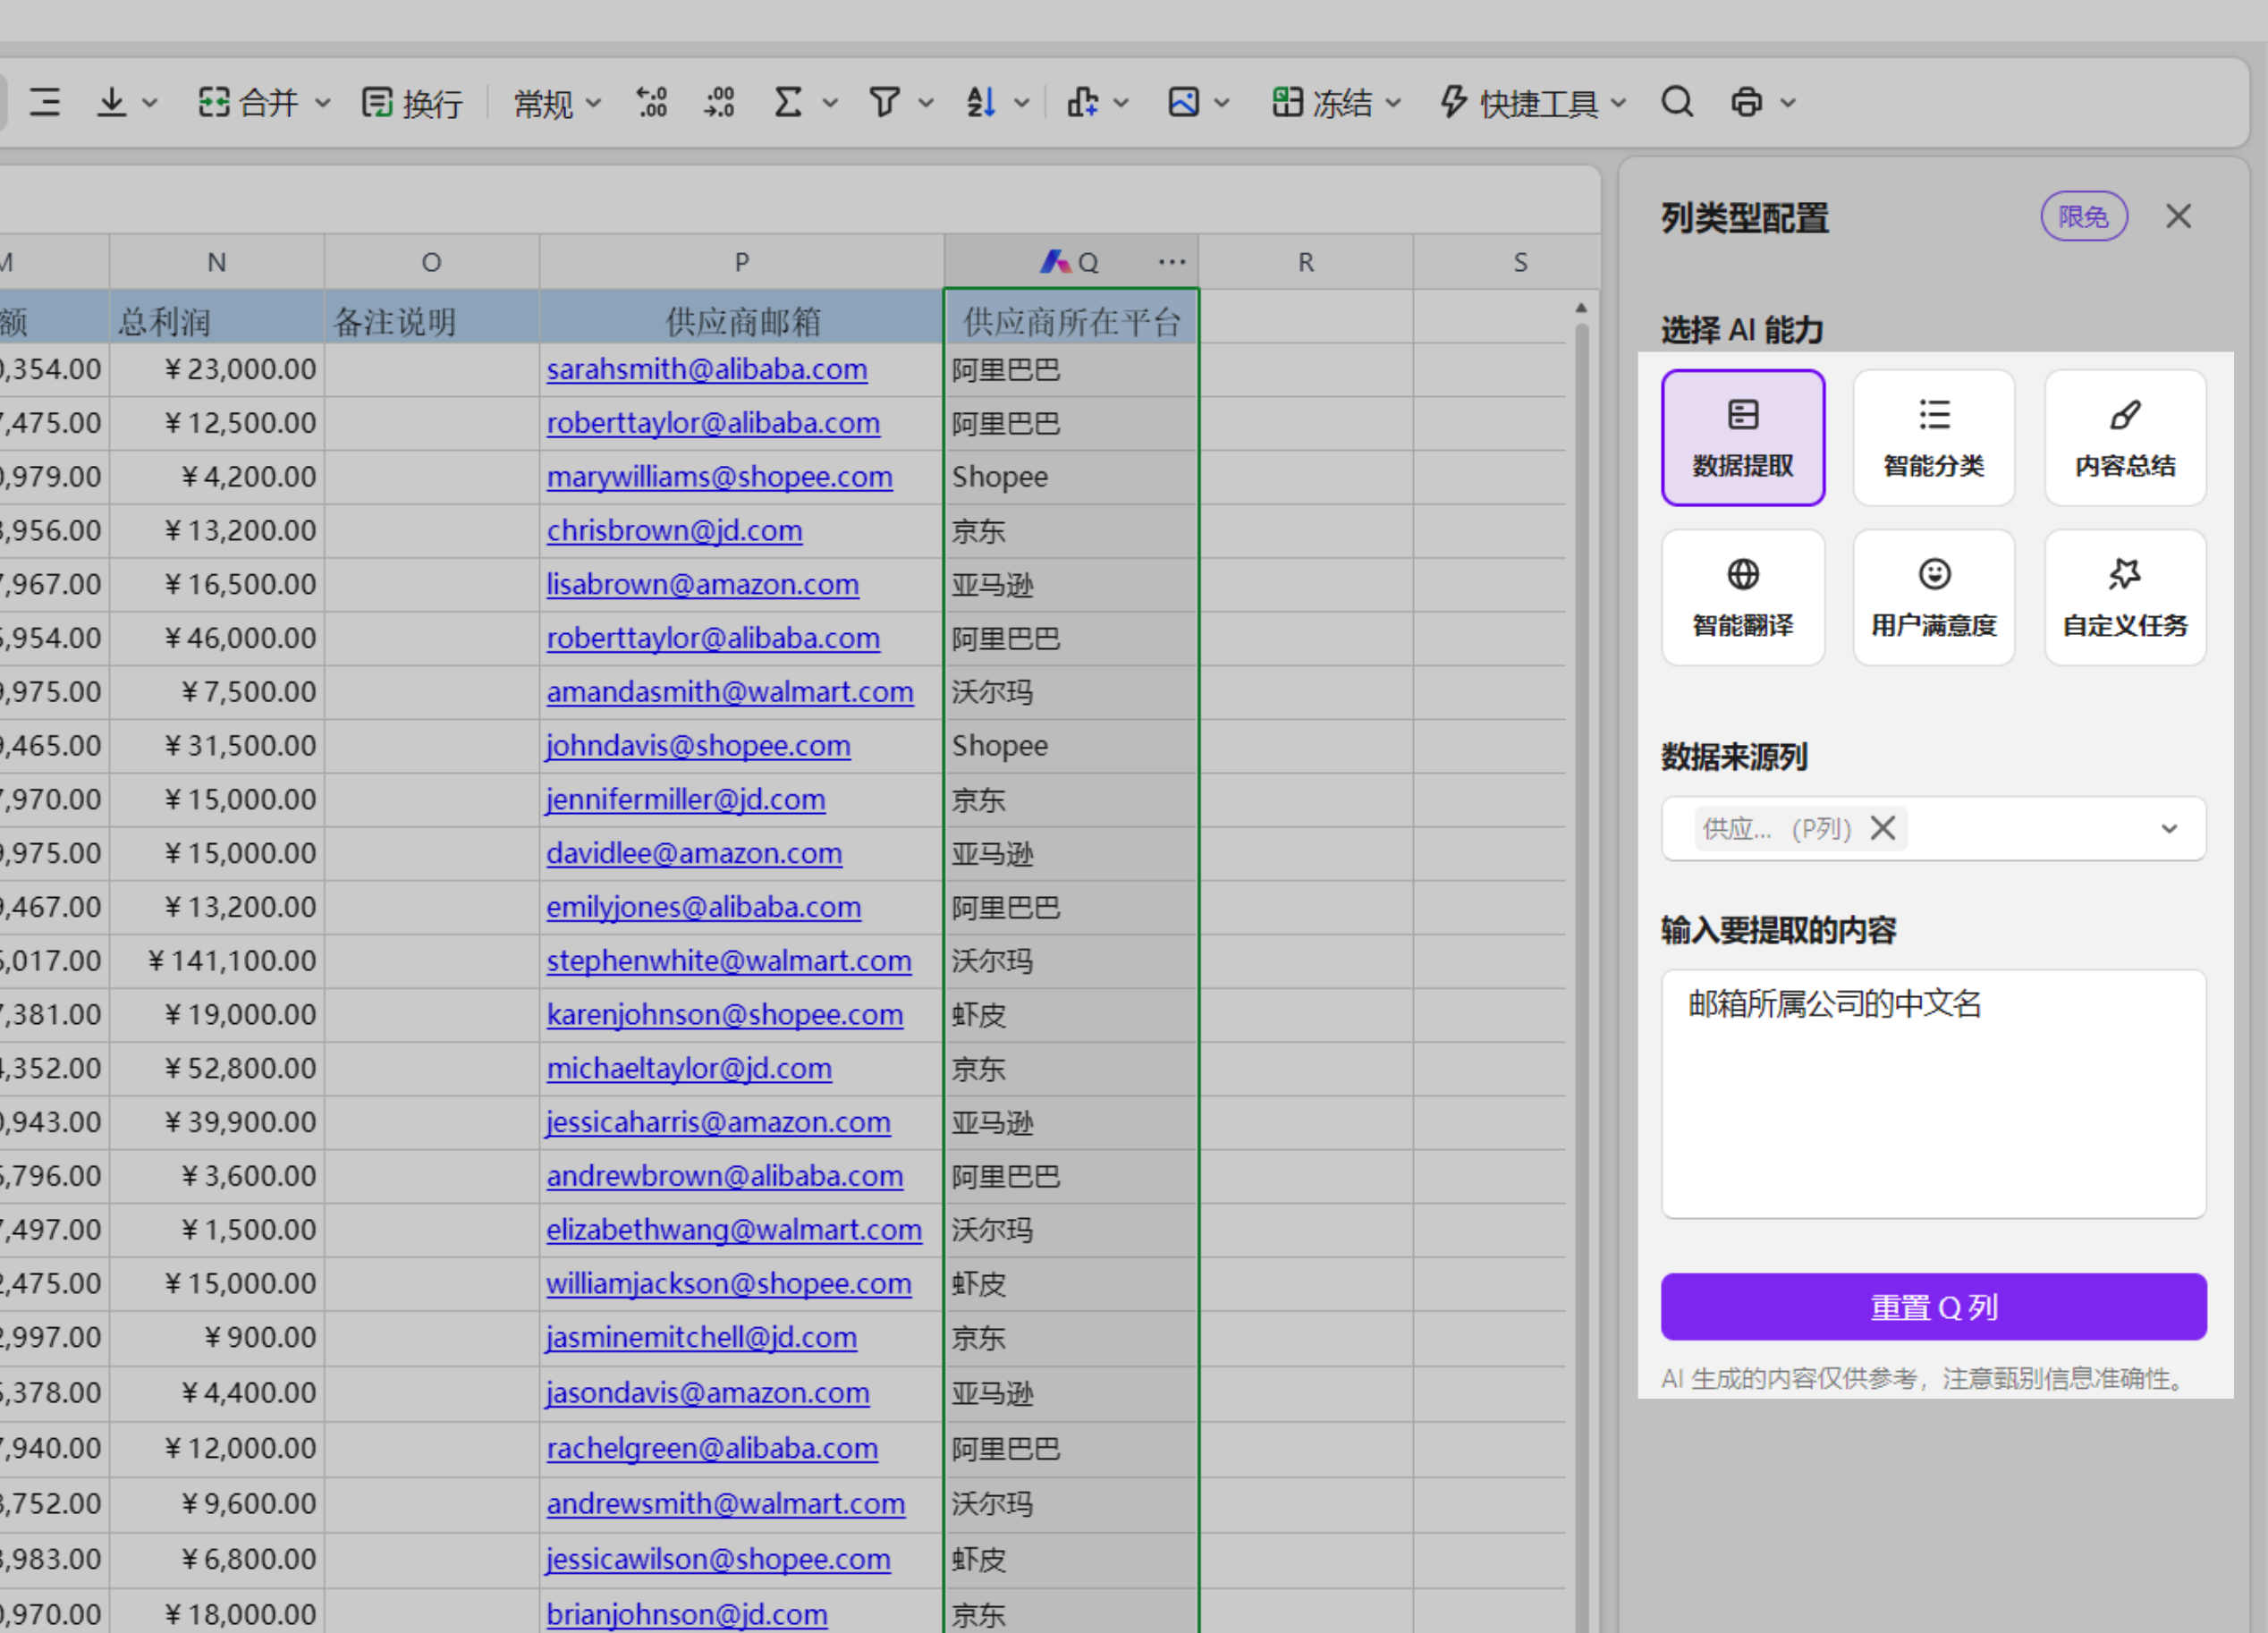Click the horizontal align icon in toolbar

tap(45, 102)
